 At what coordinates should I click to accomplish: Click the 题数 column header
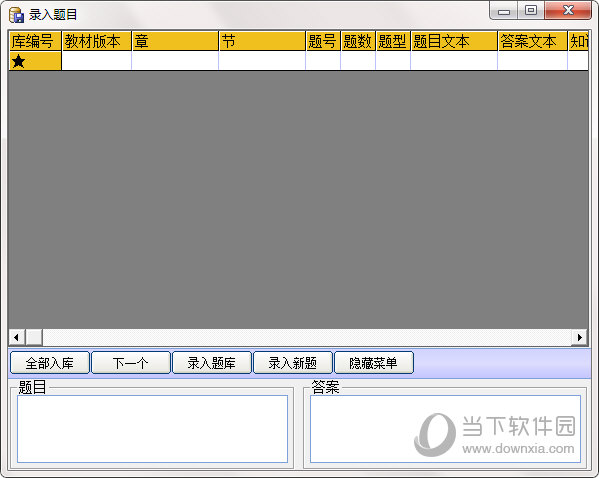point(358,41)
